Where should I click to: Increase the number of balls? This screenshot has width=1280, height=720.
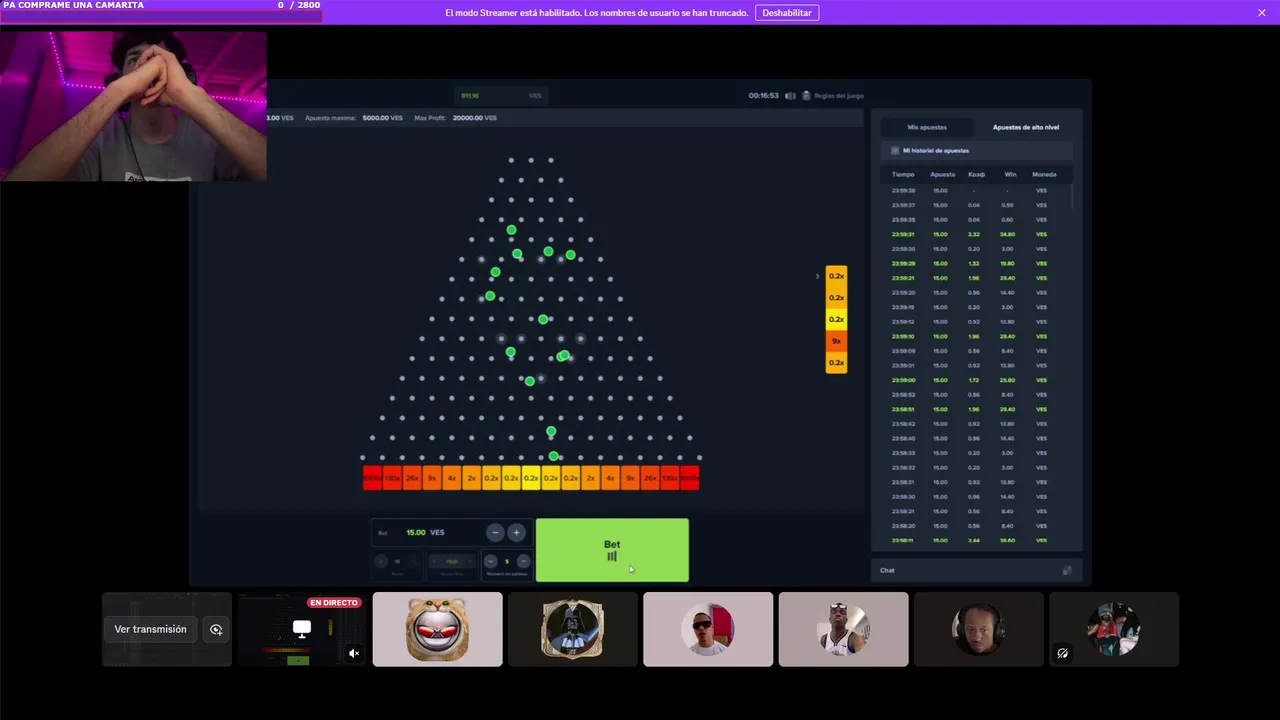coord(523,561)
